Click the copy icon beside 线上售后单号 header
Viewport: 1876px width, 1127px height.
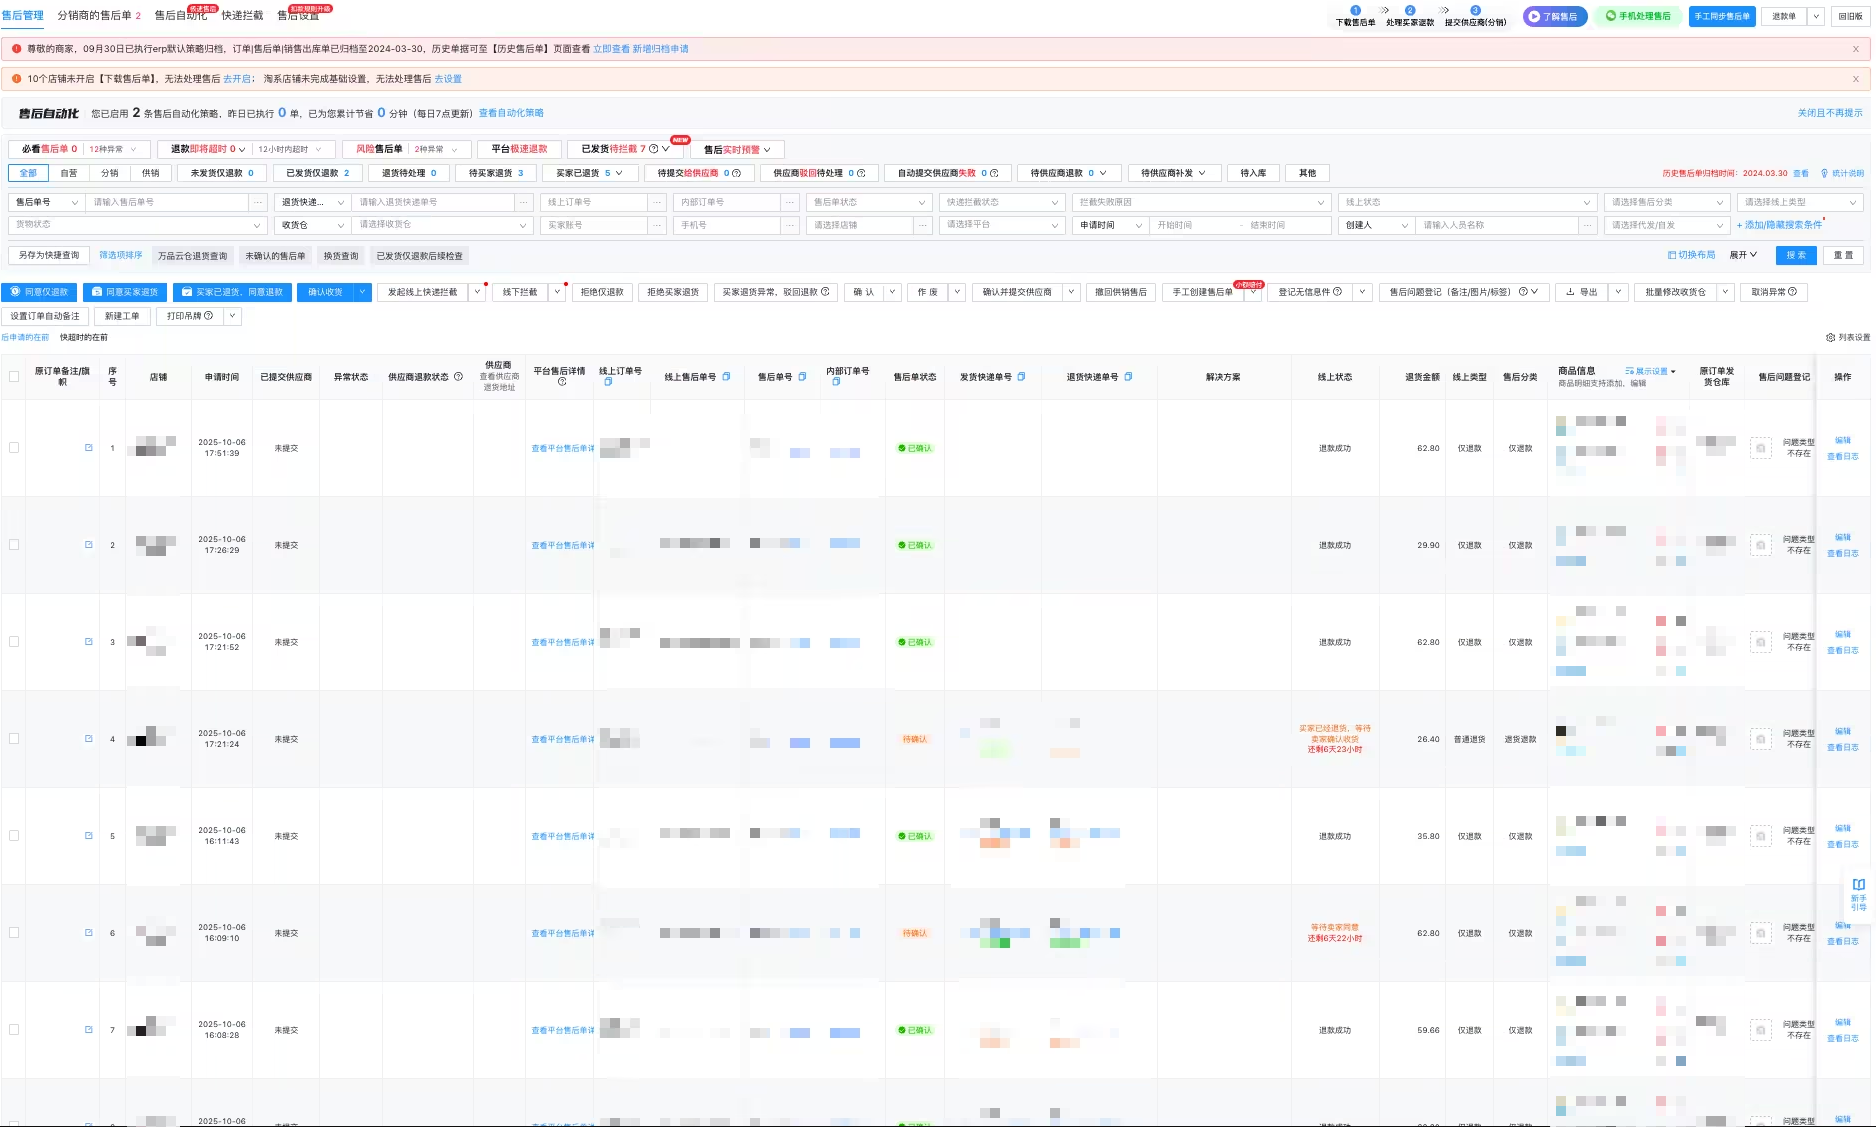point(726,377)
